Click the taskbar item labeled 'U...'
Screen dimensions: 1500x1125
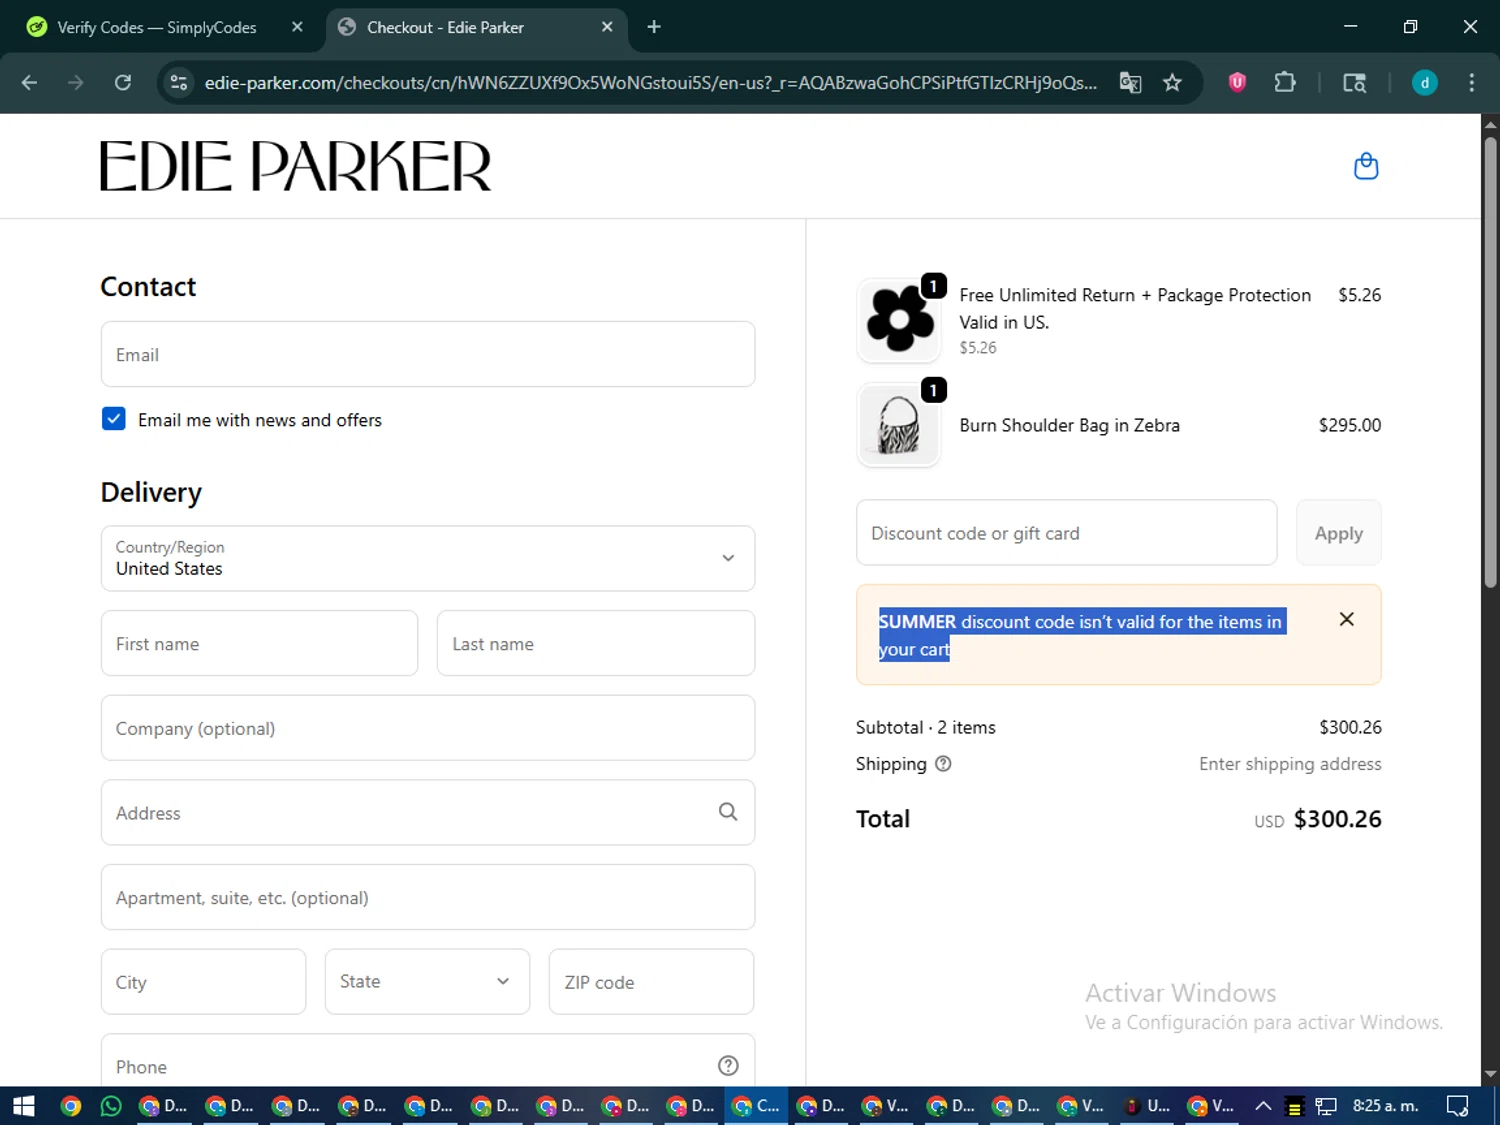point(1146,1106)
